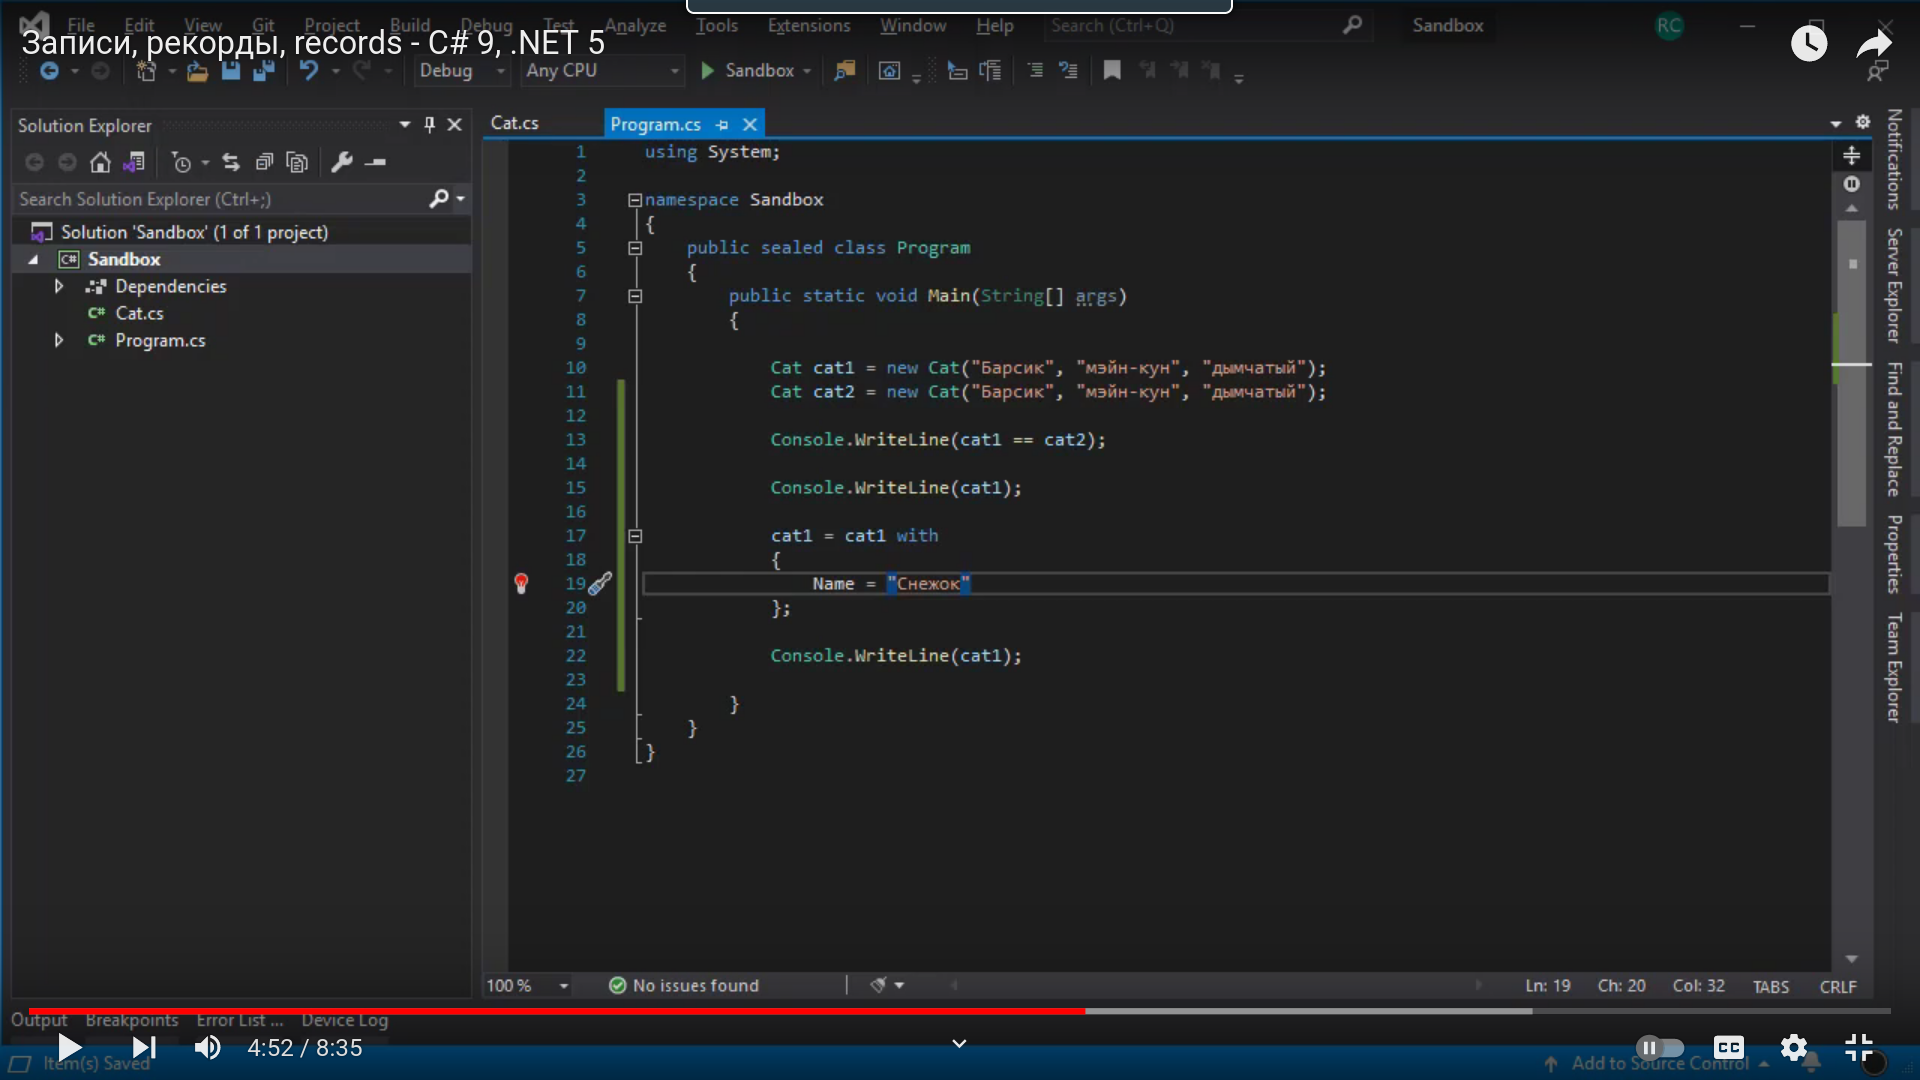Screen dimensions: 1920x1080
Task: Toggle the autoplay switch
Action: (x=1660, y=1047)
